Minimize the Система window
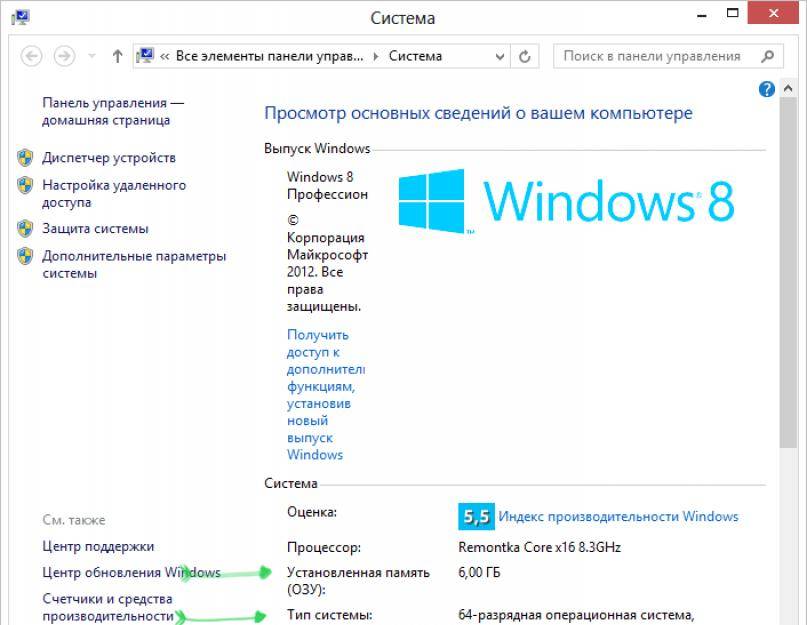This screenshot has height=625, width=807. coord(701,16)
